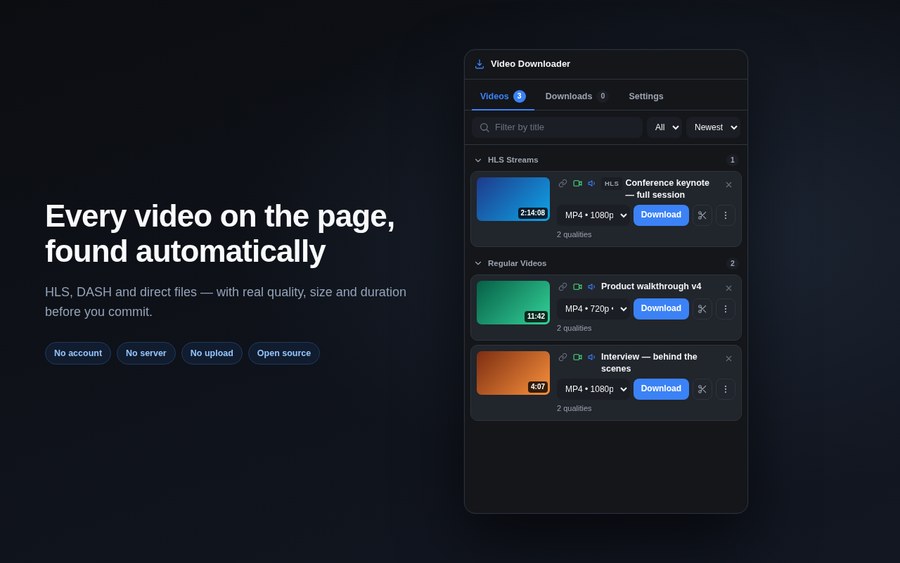The image size is (900, 563).
Task: Click the HLS, DASH and direct files description
Action: tap(226, 302)
